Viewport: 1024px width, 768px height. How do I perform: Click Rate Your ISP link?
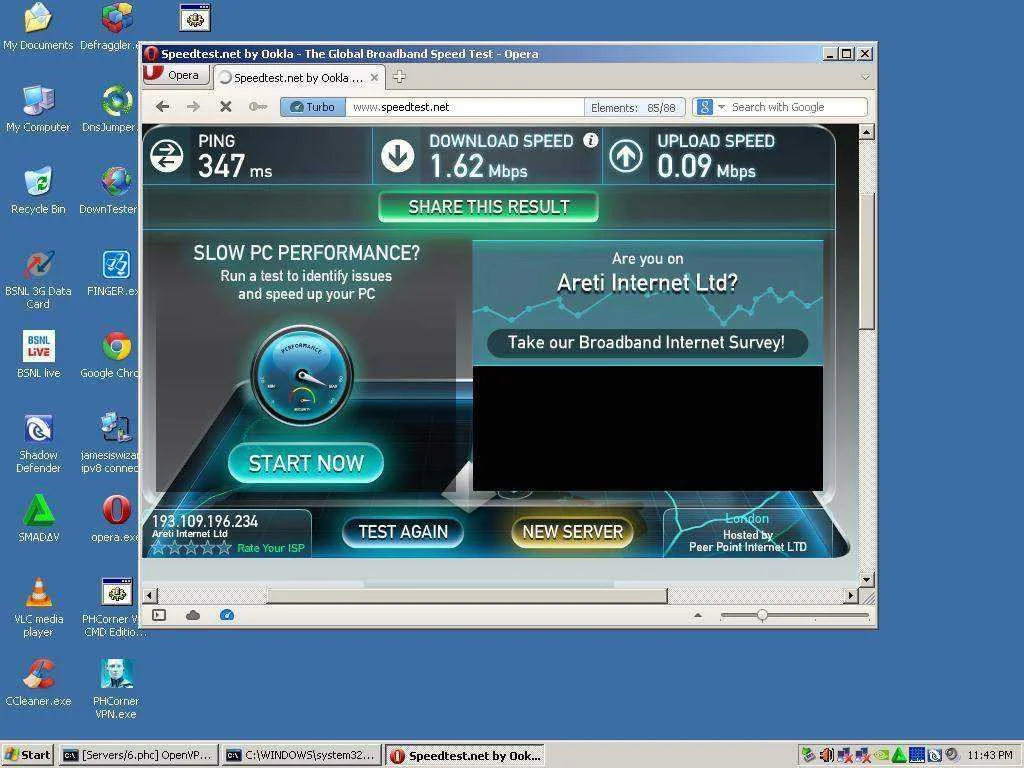click(270, 548)
